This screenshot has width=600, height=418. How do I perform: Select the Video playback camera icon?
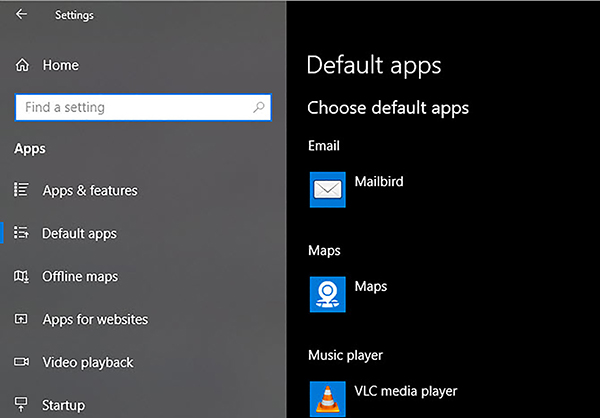[21, 362]
